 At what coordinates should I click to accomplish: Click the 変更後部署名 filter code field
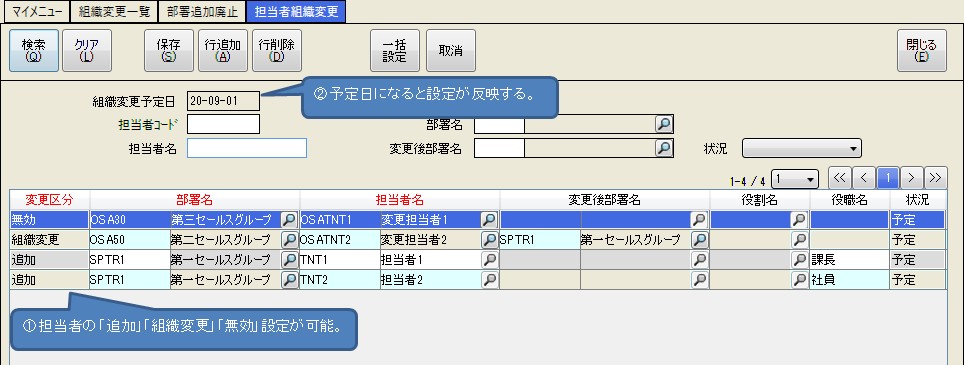[x=499, y=148]
